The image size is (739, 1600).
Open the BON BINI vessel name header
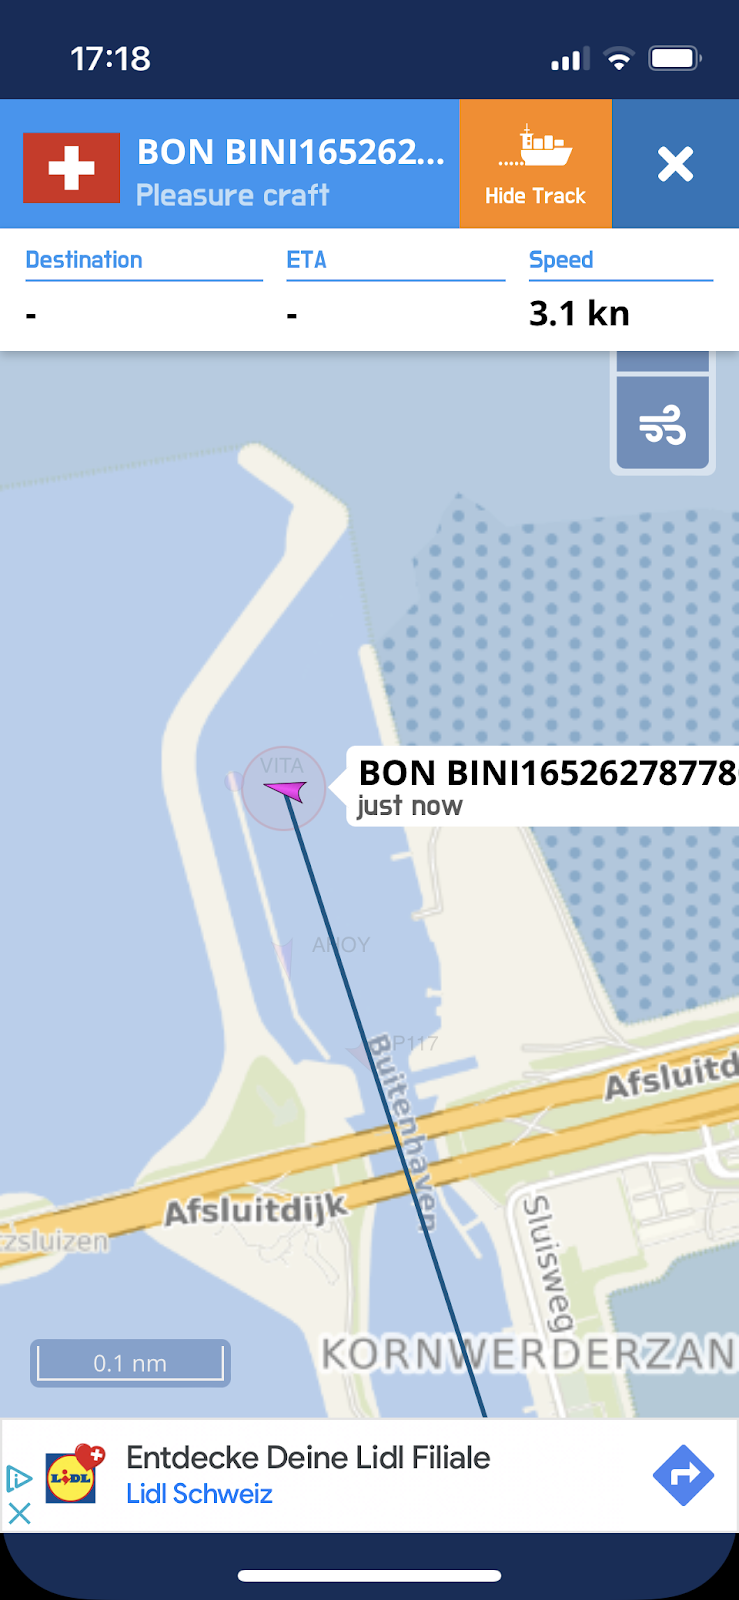pos(291,151)
